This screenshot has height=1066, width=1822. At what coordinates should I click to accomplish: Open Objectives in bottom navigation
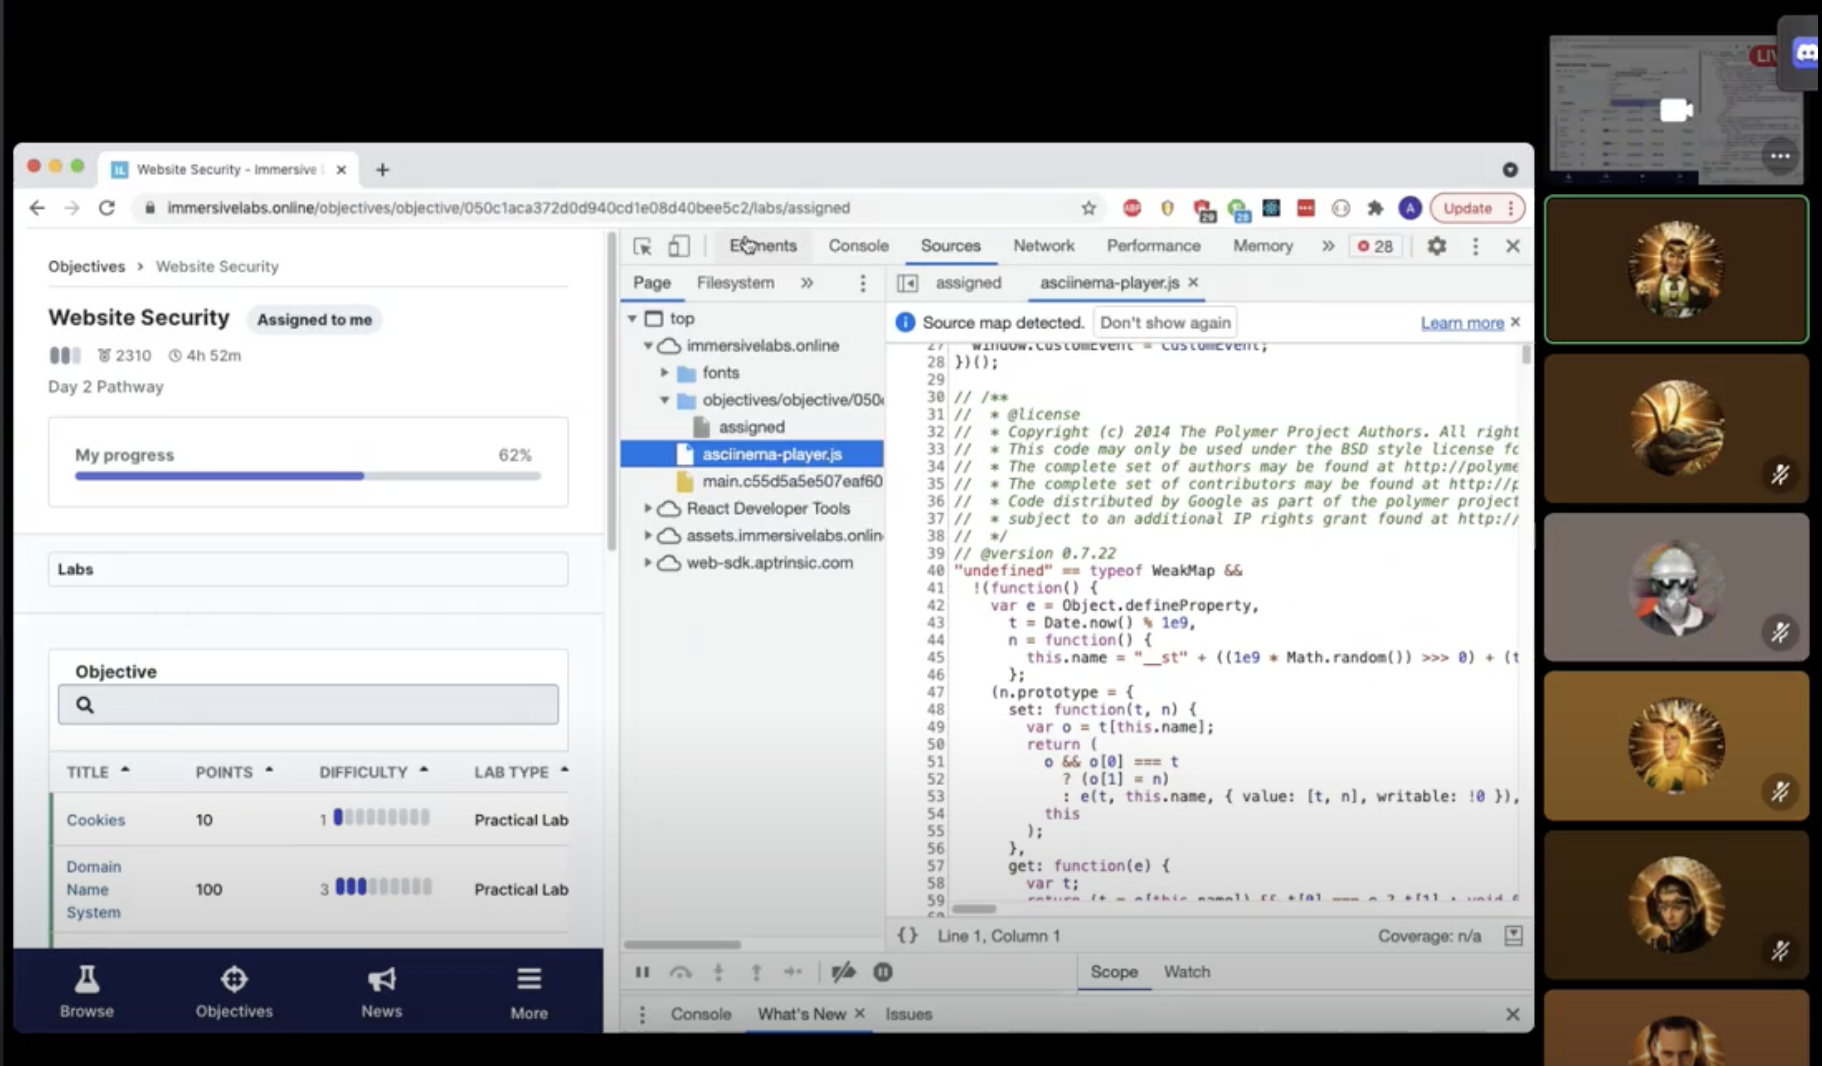point(234,991)
